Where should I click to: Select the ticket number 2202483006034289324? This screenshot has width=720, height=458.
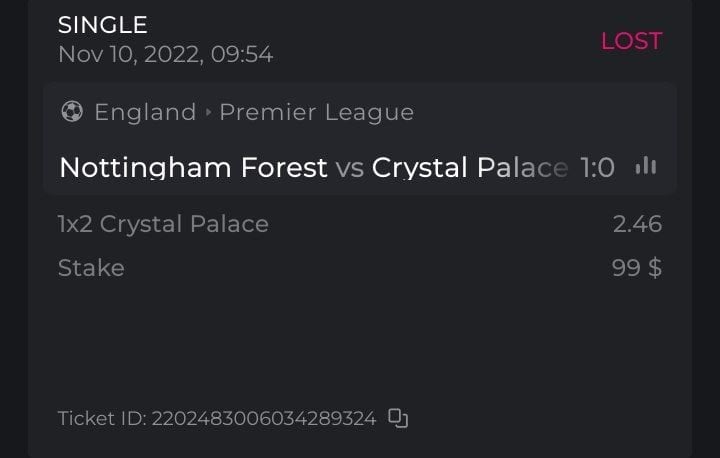click(264, 418)
